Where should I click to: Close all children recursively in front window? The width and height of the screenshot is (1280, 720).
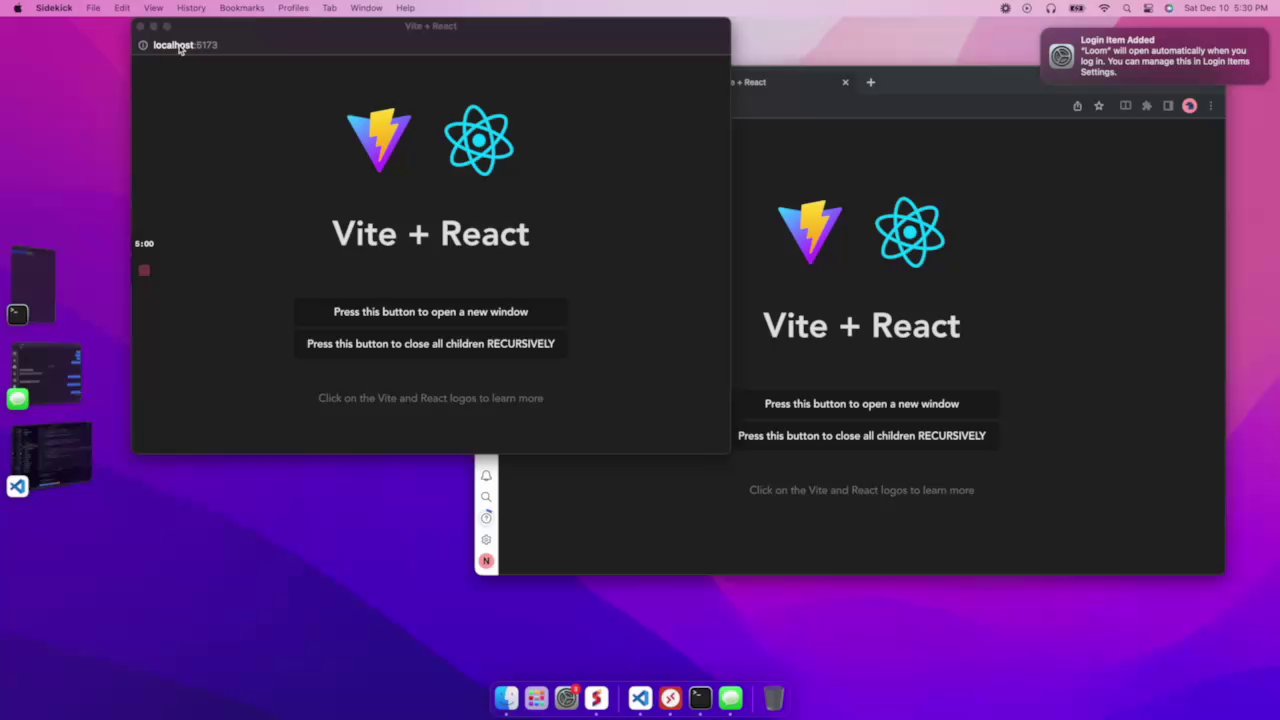pos(431,344)
